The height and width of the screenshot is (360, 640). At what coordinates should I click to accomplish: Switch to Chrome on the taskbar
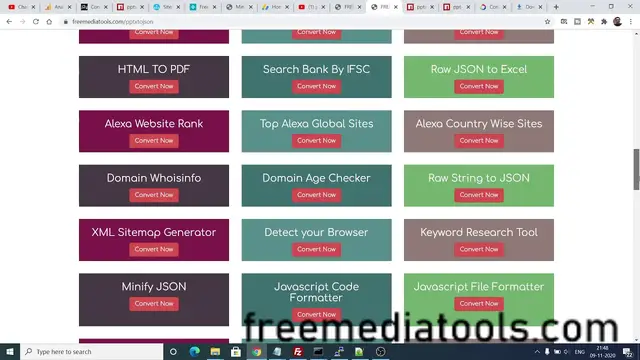click(x=256, y=351)
